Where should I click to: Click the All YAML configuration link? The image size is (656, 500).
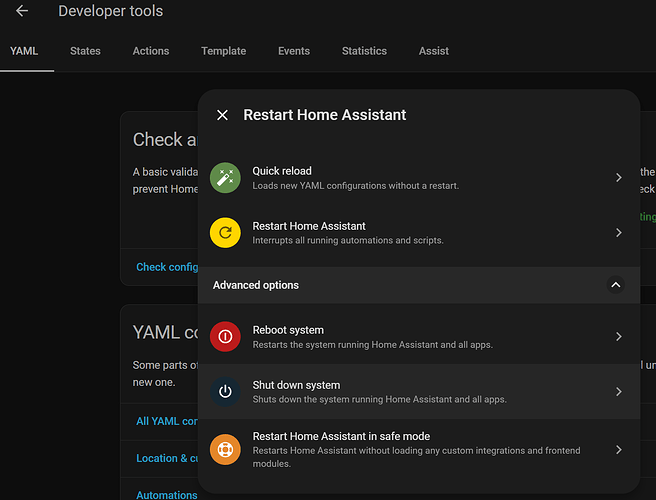tap(167, 421)
